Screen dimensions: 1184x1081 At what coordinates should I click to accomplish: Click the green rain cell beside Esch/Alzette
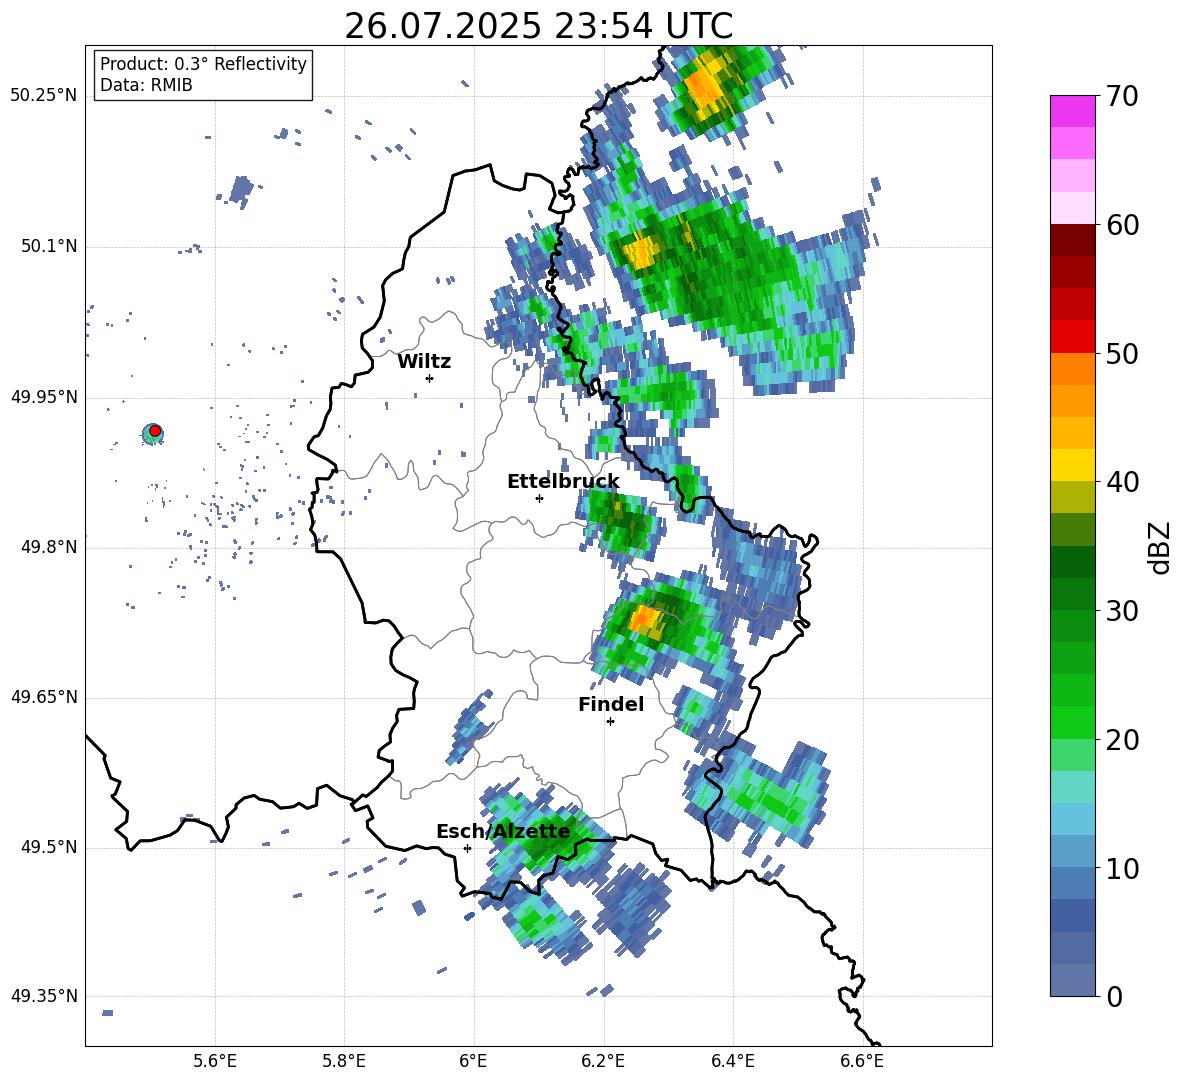tap(545, 839)
